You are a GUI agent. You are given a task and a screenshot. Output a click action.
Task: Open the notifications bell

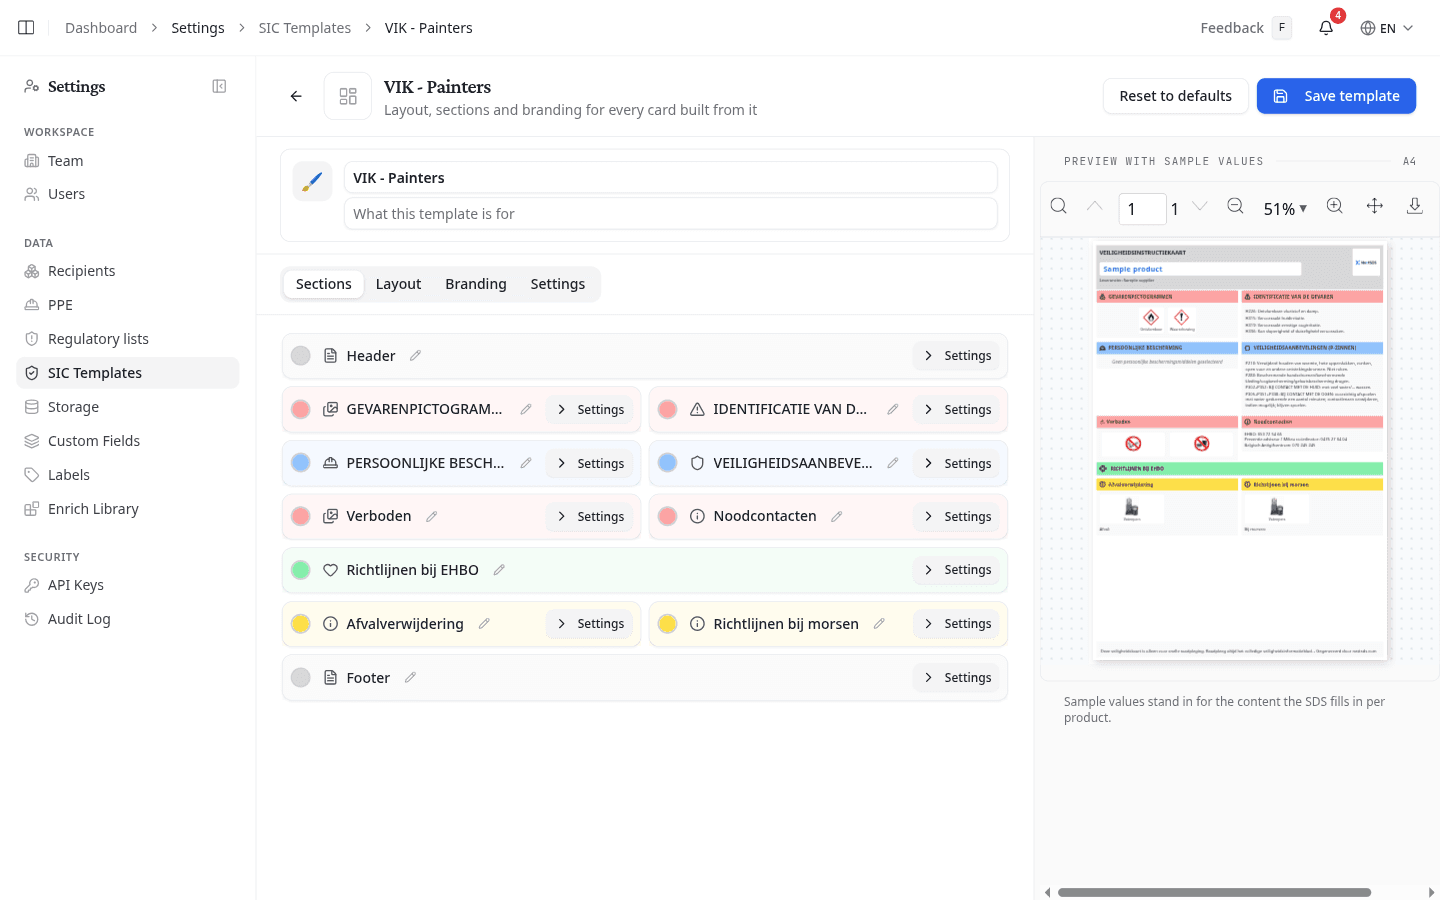point(1326,28)
